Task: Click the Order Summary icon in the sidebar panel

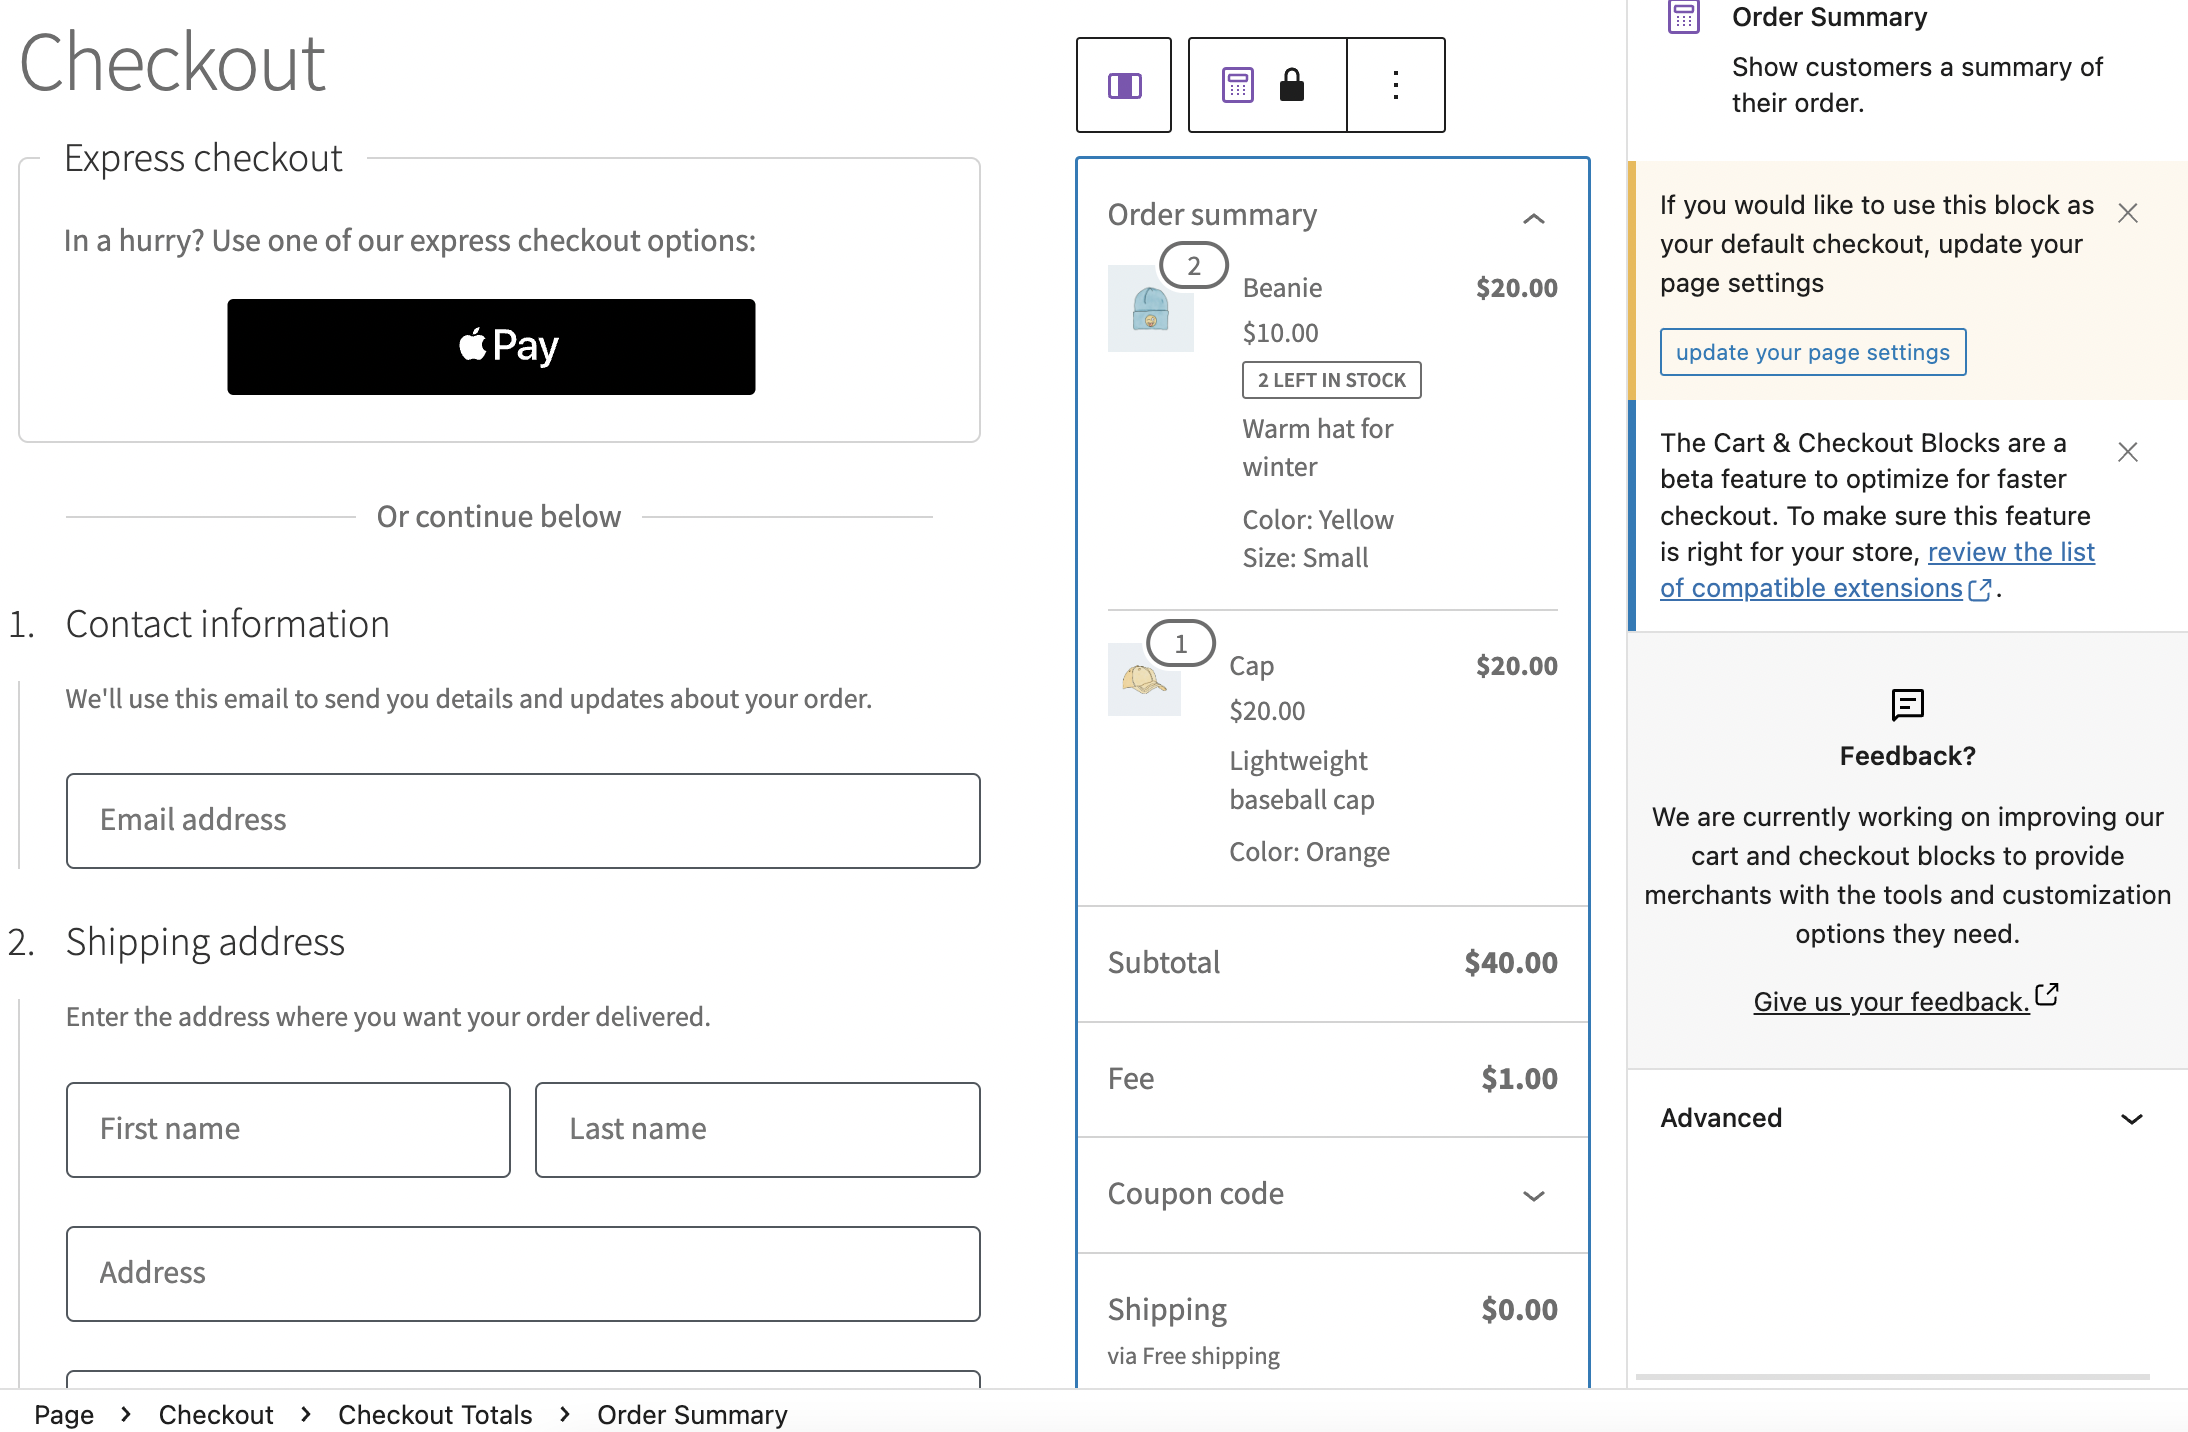Action: [1683, 17]
